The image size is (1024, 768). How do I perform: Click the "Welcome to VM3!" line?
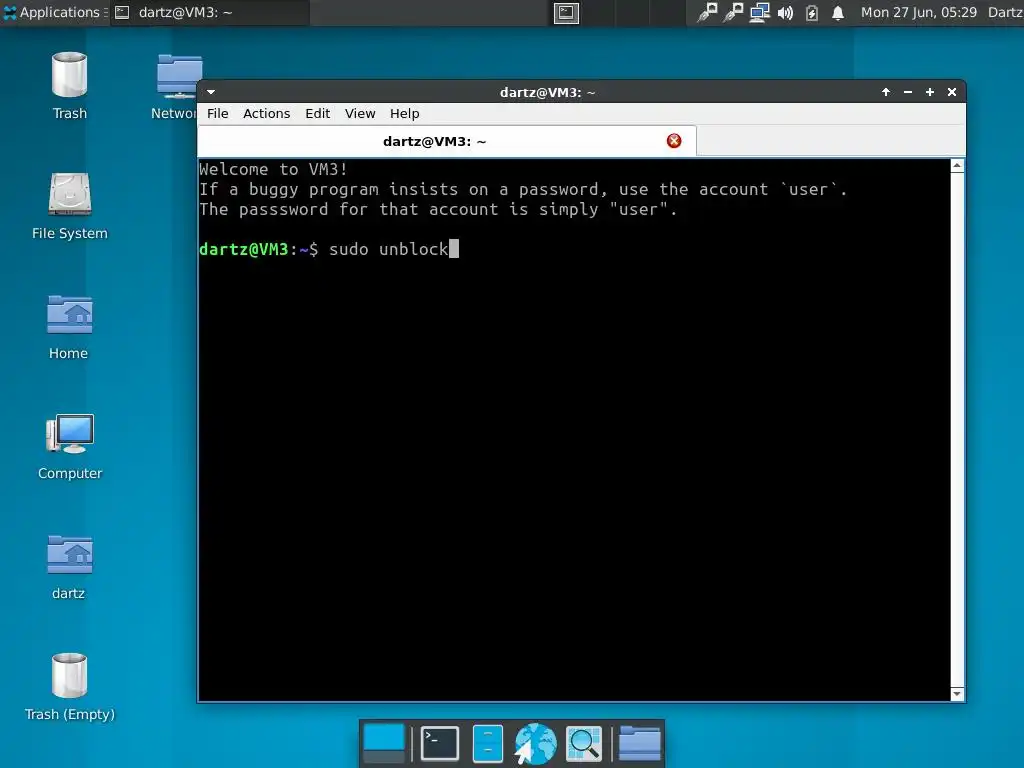click(x=273, y=169)
